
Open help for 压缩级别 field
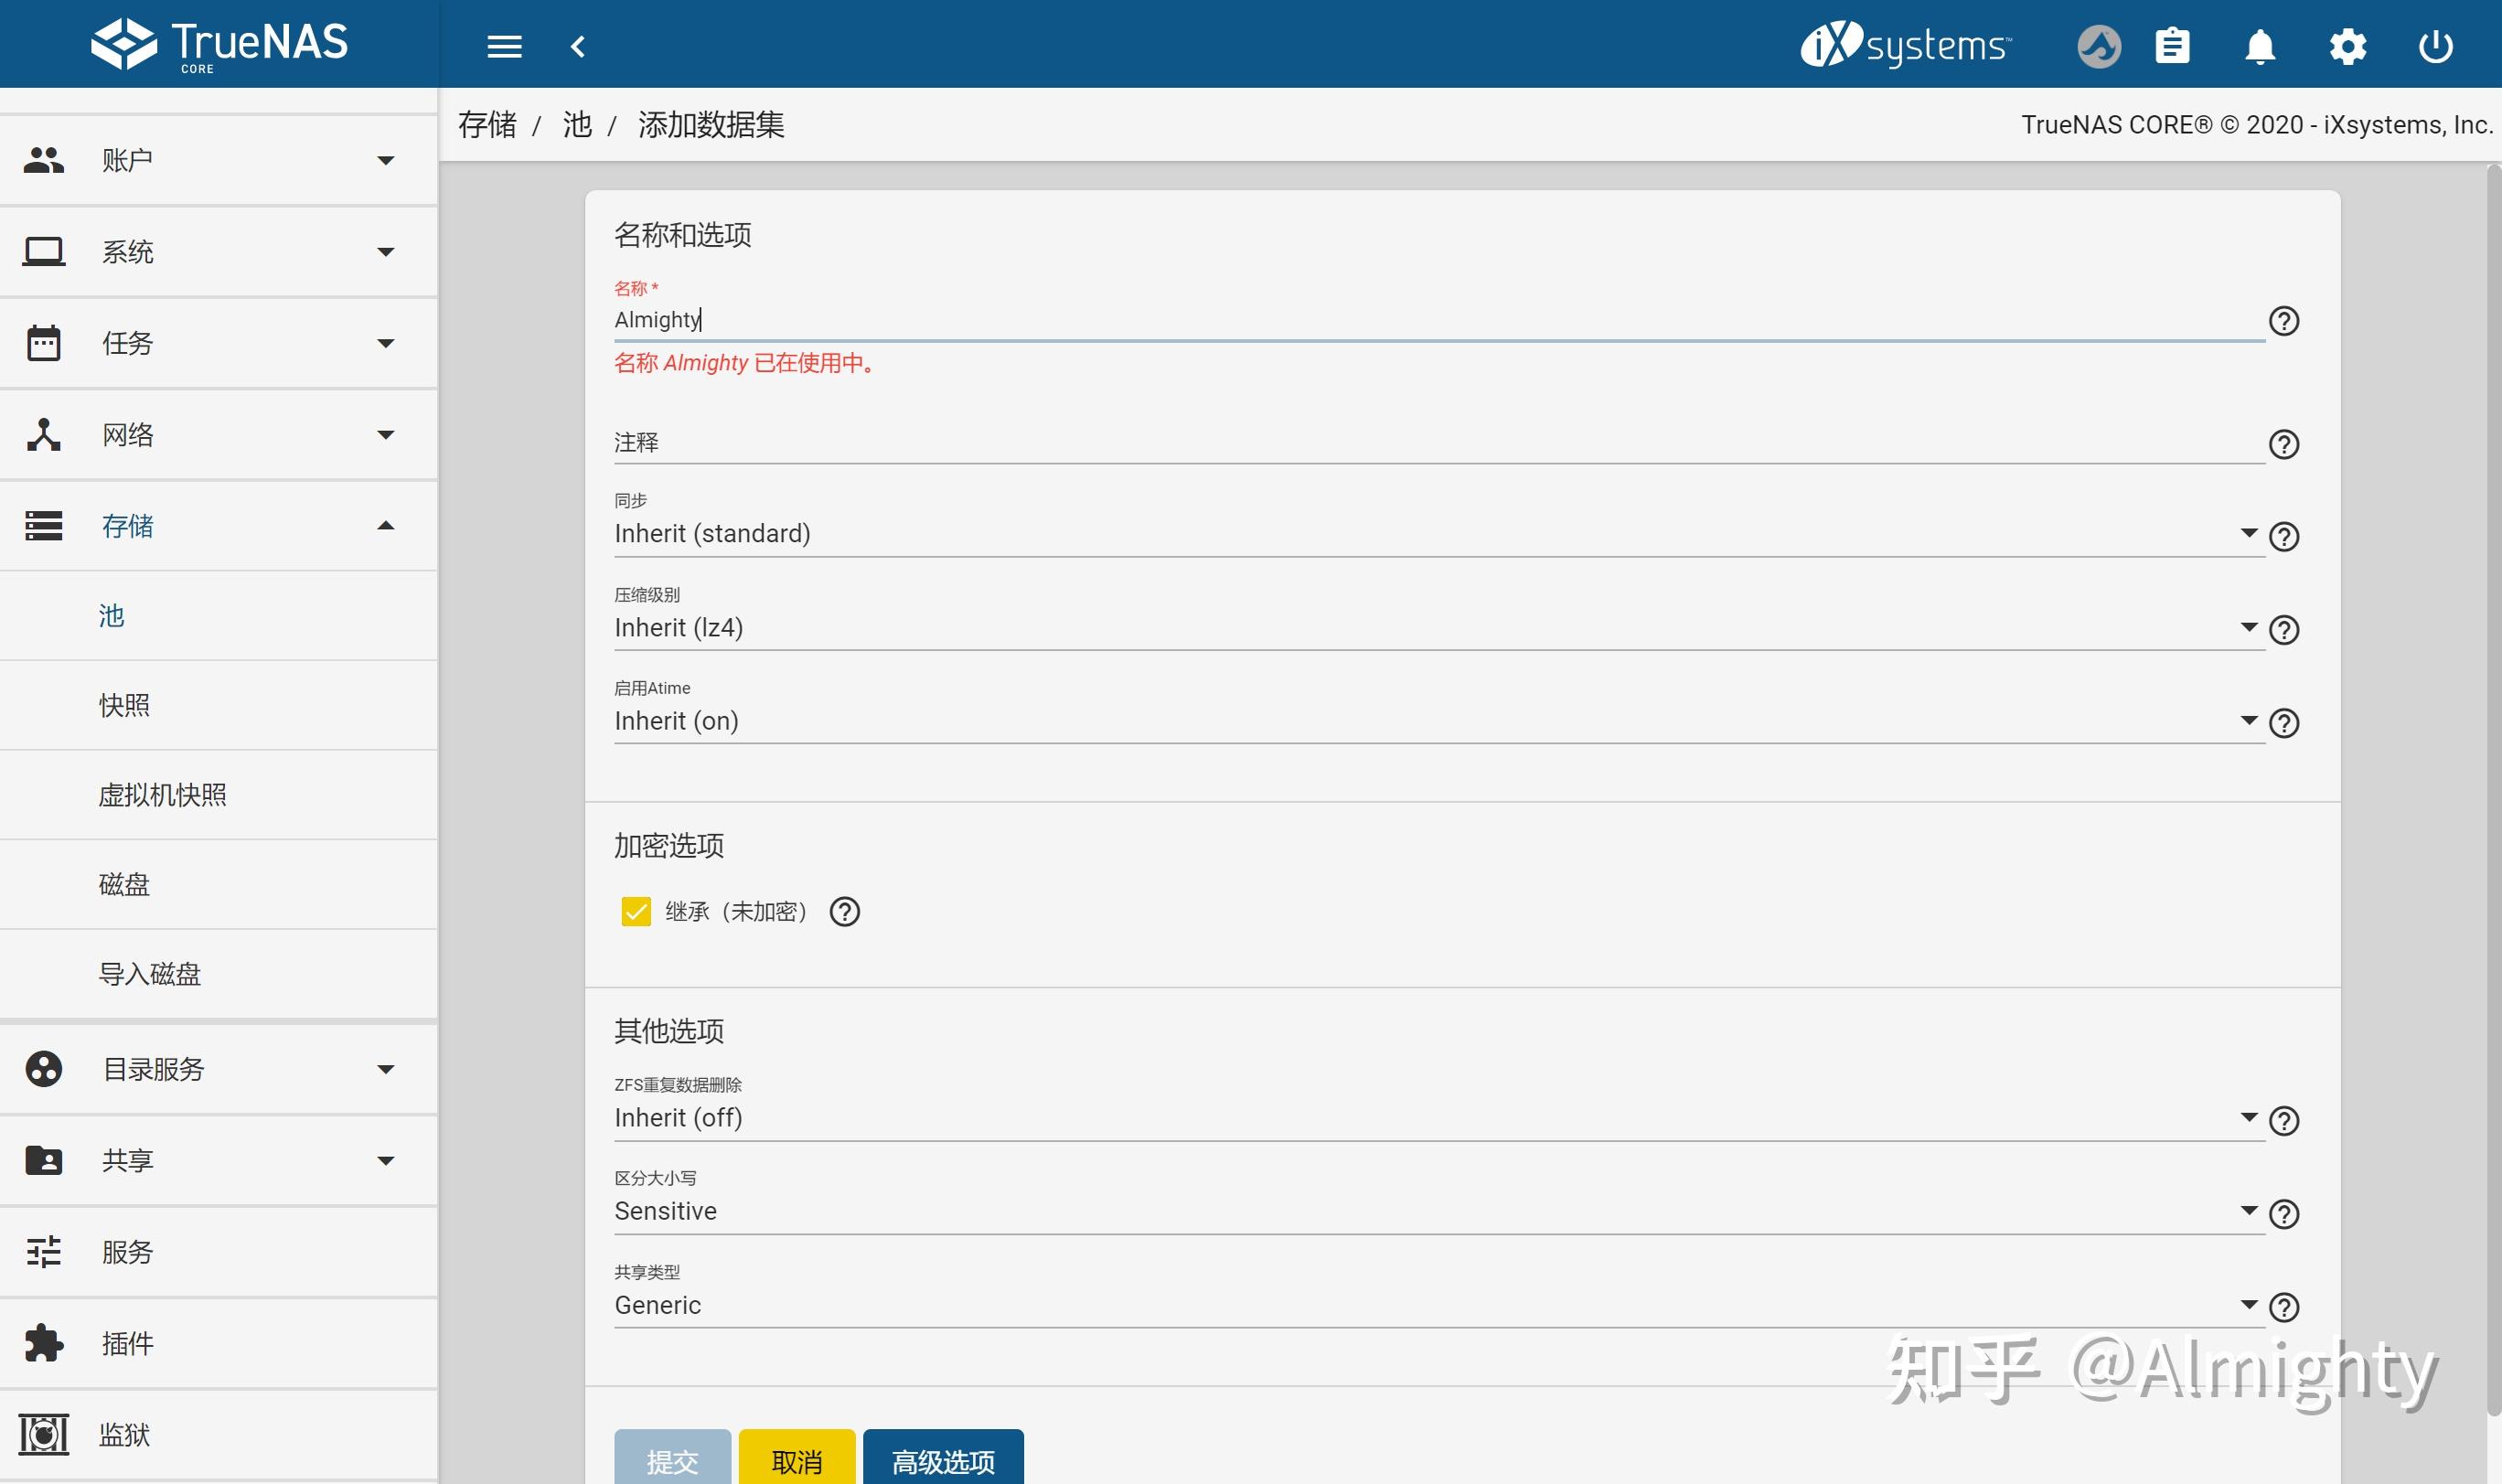(2285, 630)
